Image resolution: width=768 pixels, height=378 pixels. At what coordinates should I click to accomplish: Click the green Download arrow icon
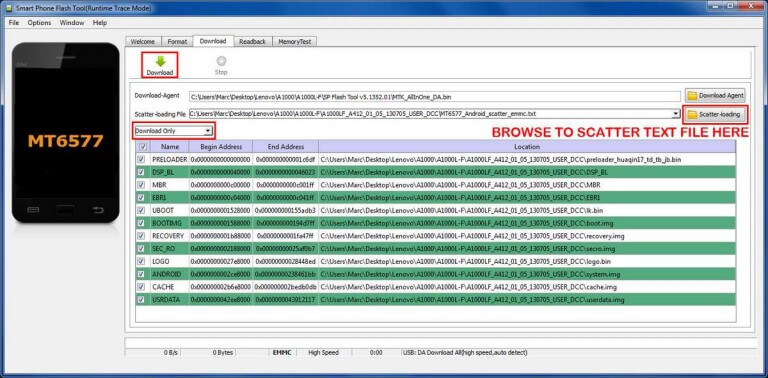tap(160, 61)
